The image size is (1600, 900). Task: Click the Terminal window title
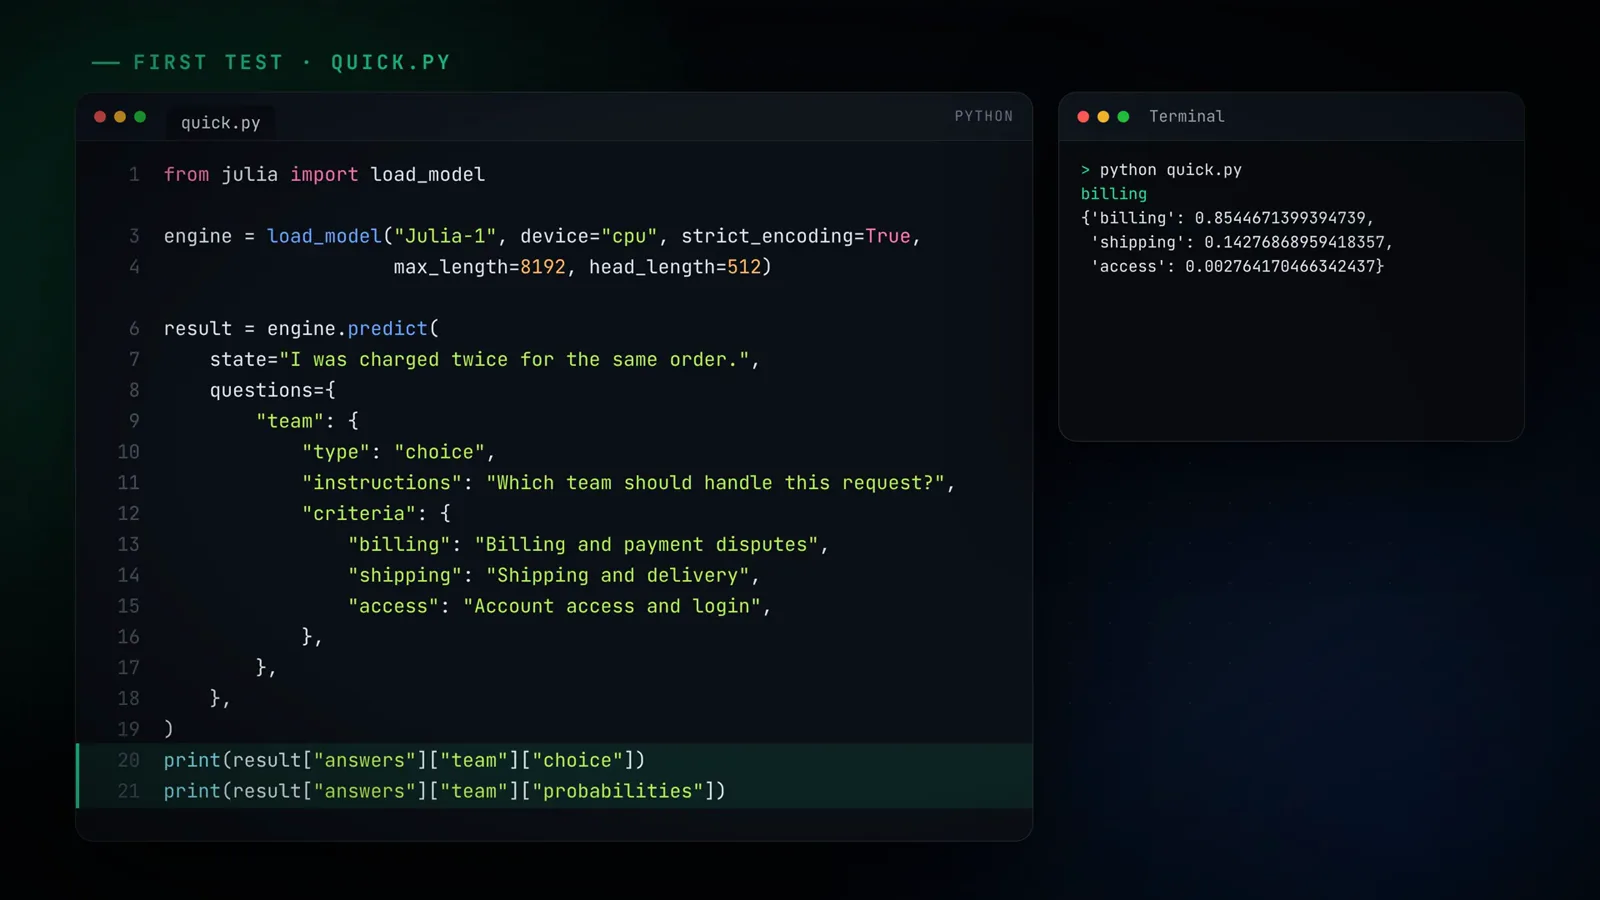click(x=1186, y=116)
